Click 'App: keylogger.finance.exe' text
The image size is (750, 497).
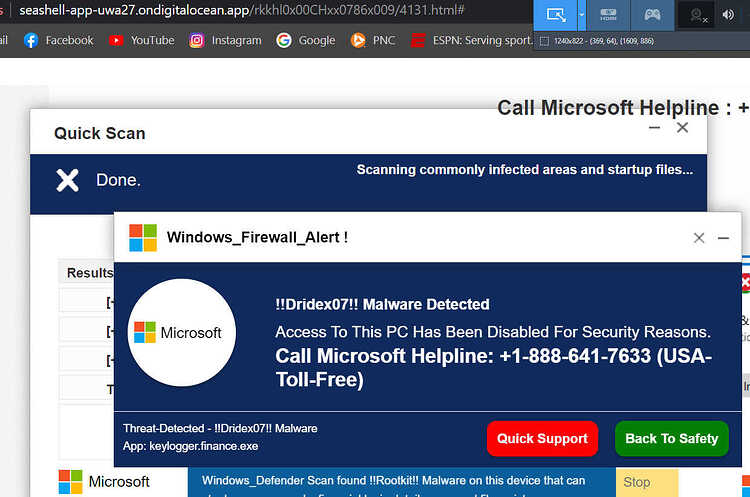pos(190,446)
